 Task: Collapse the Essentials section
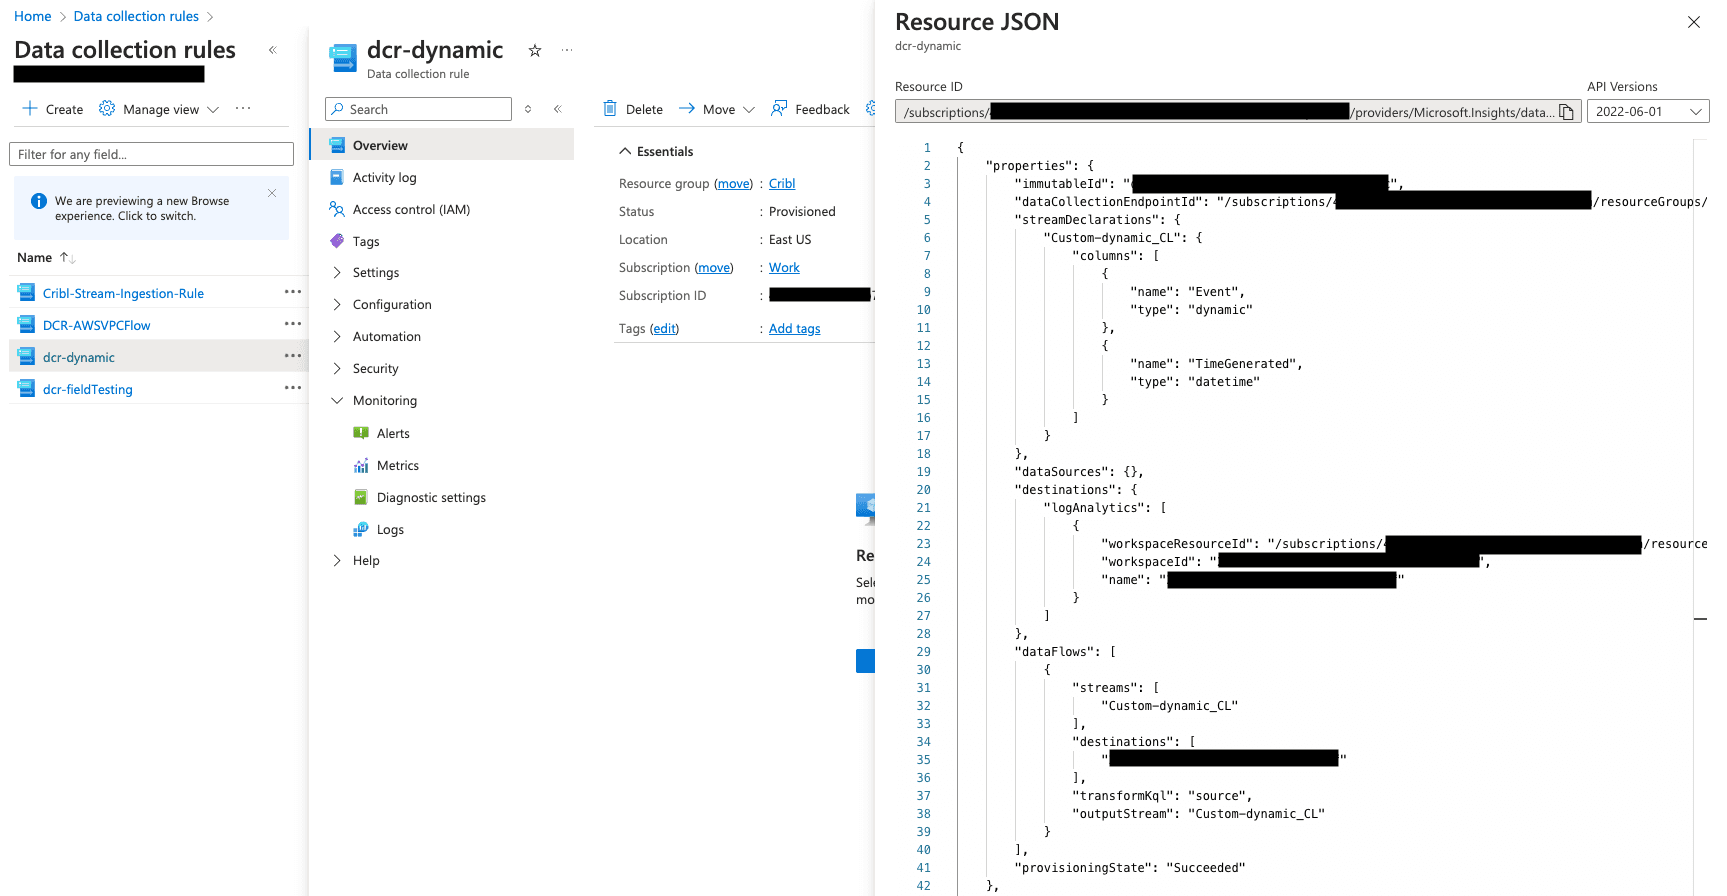tap(626, 151)
